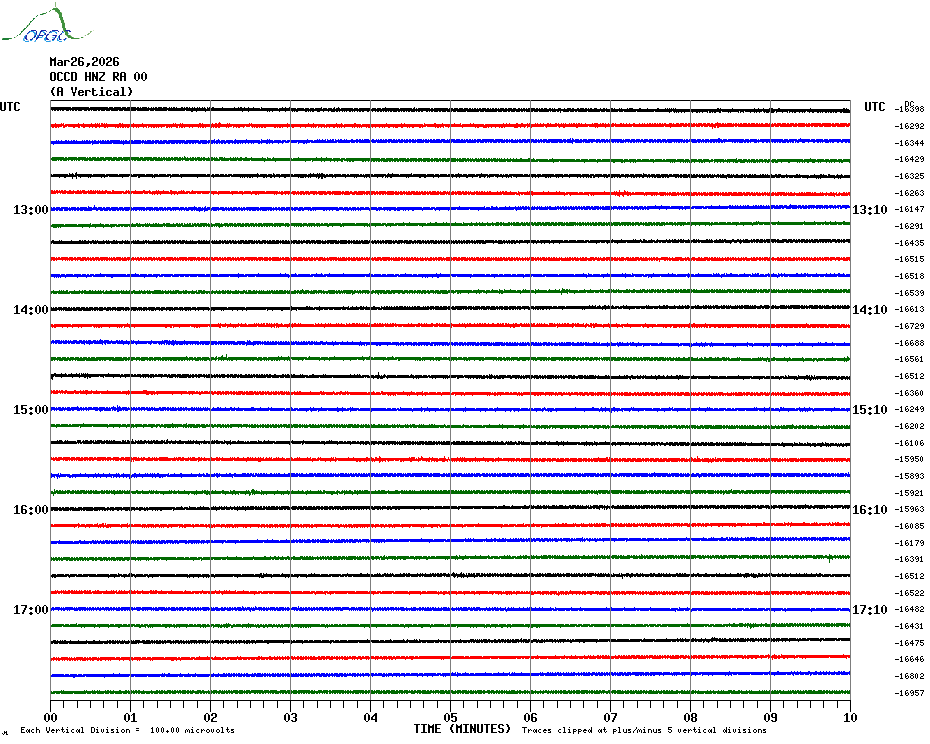Click the 'Each Vertical Division' scale note

pyautogui.click(x=127, y=730)
